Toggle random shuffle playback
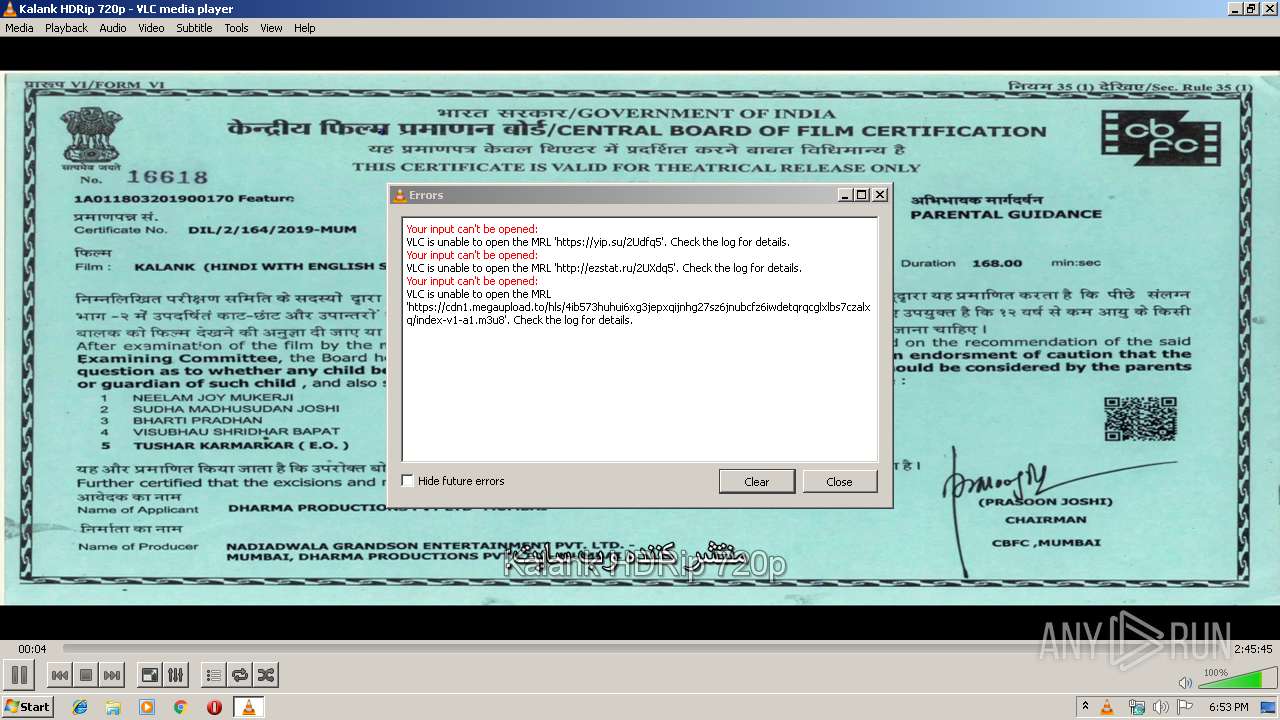The height and width of the screenshot is (720, 1280). pos(265,676)
